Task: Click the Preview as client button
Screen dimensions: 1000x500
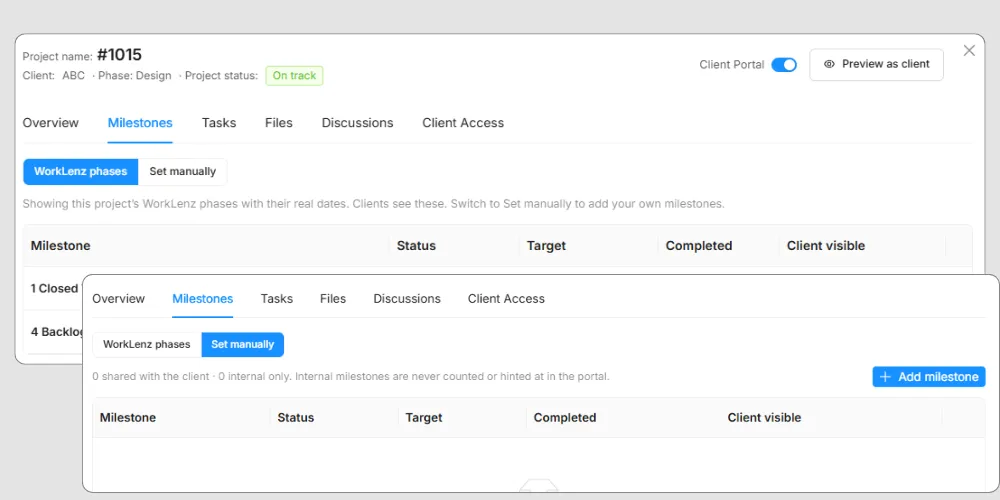Action: (x=876, y=64)
